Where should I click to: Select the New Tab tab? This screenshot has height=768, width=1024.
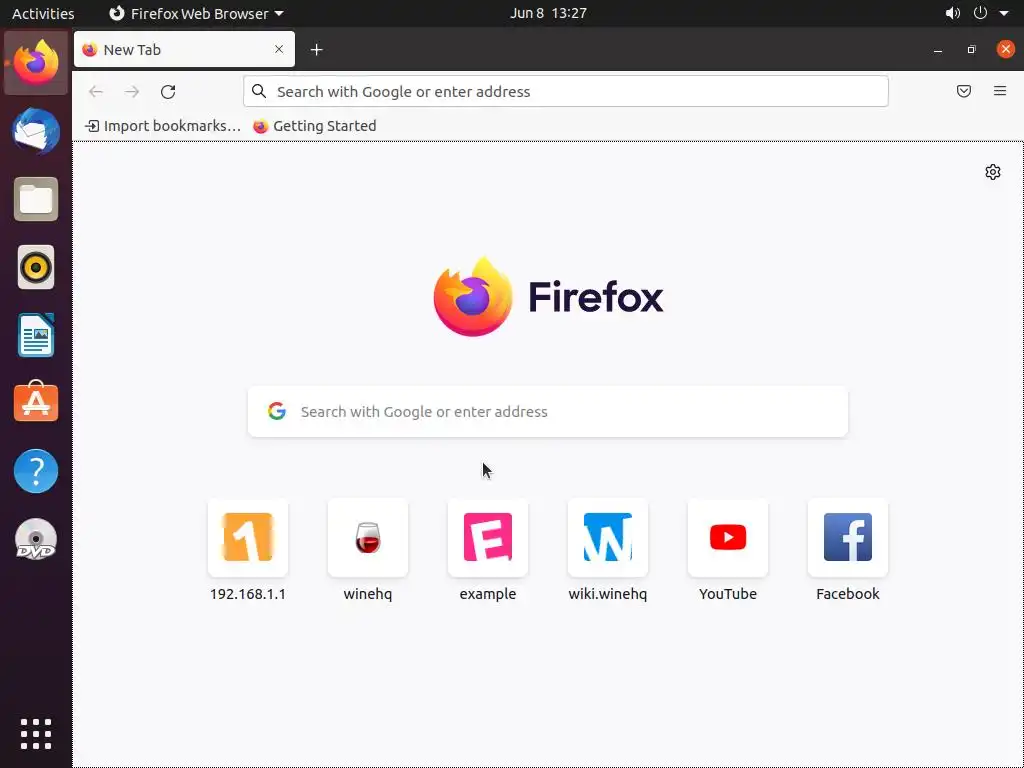184,49
